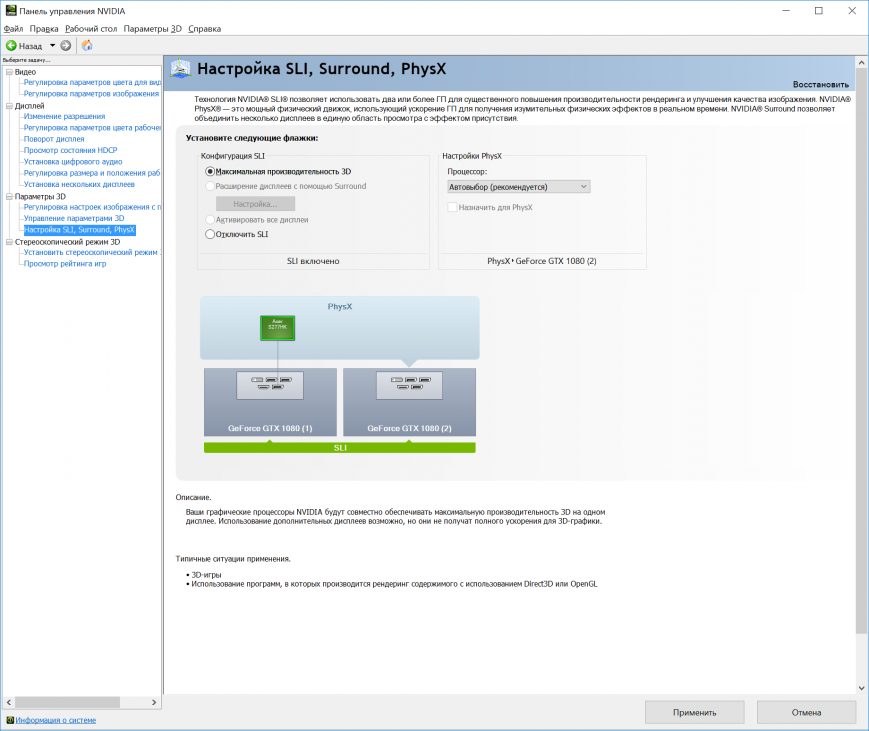Select Настройка SLI, Surround, PhysX item
The image size is (869, 731).
(x=79, y=229)
